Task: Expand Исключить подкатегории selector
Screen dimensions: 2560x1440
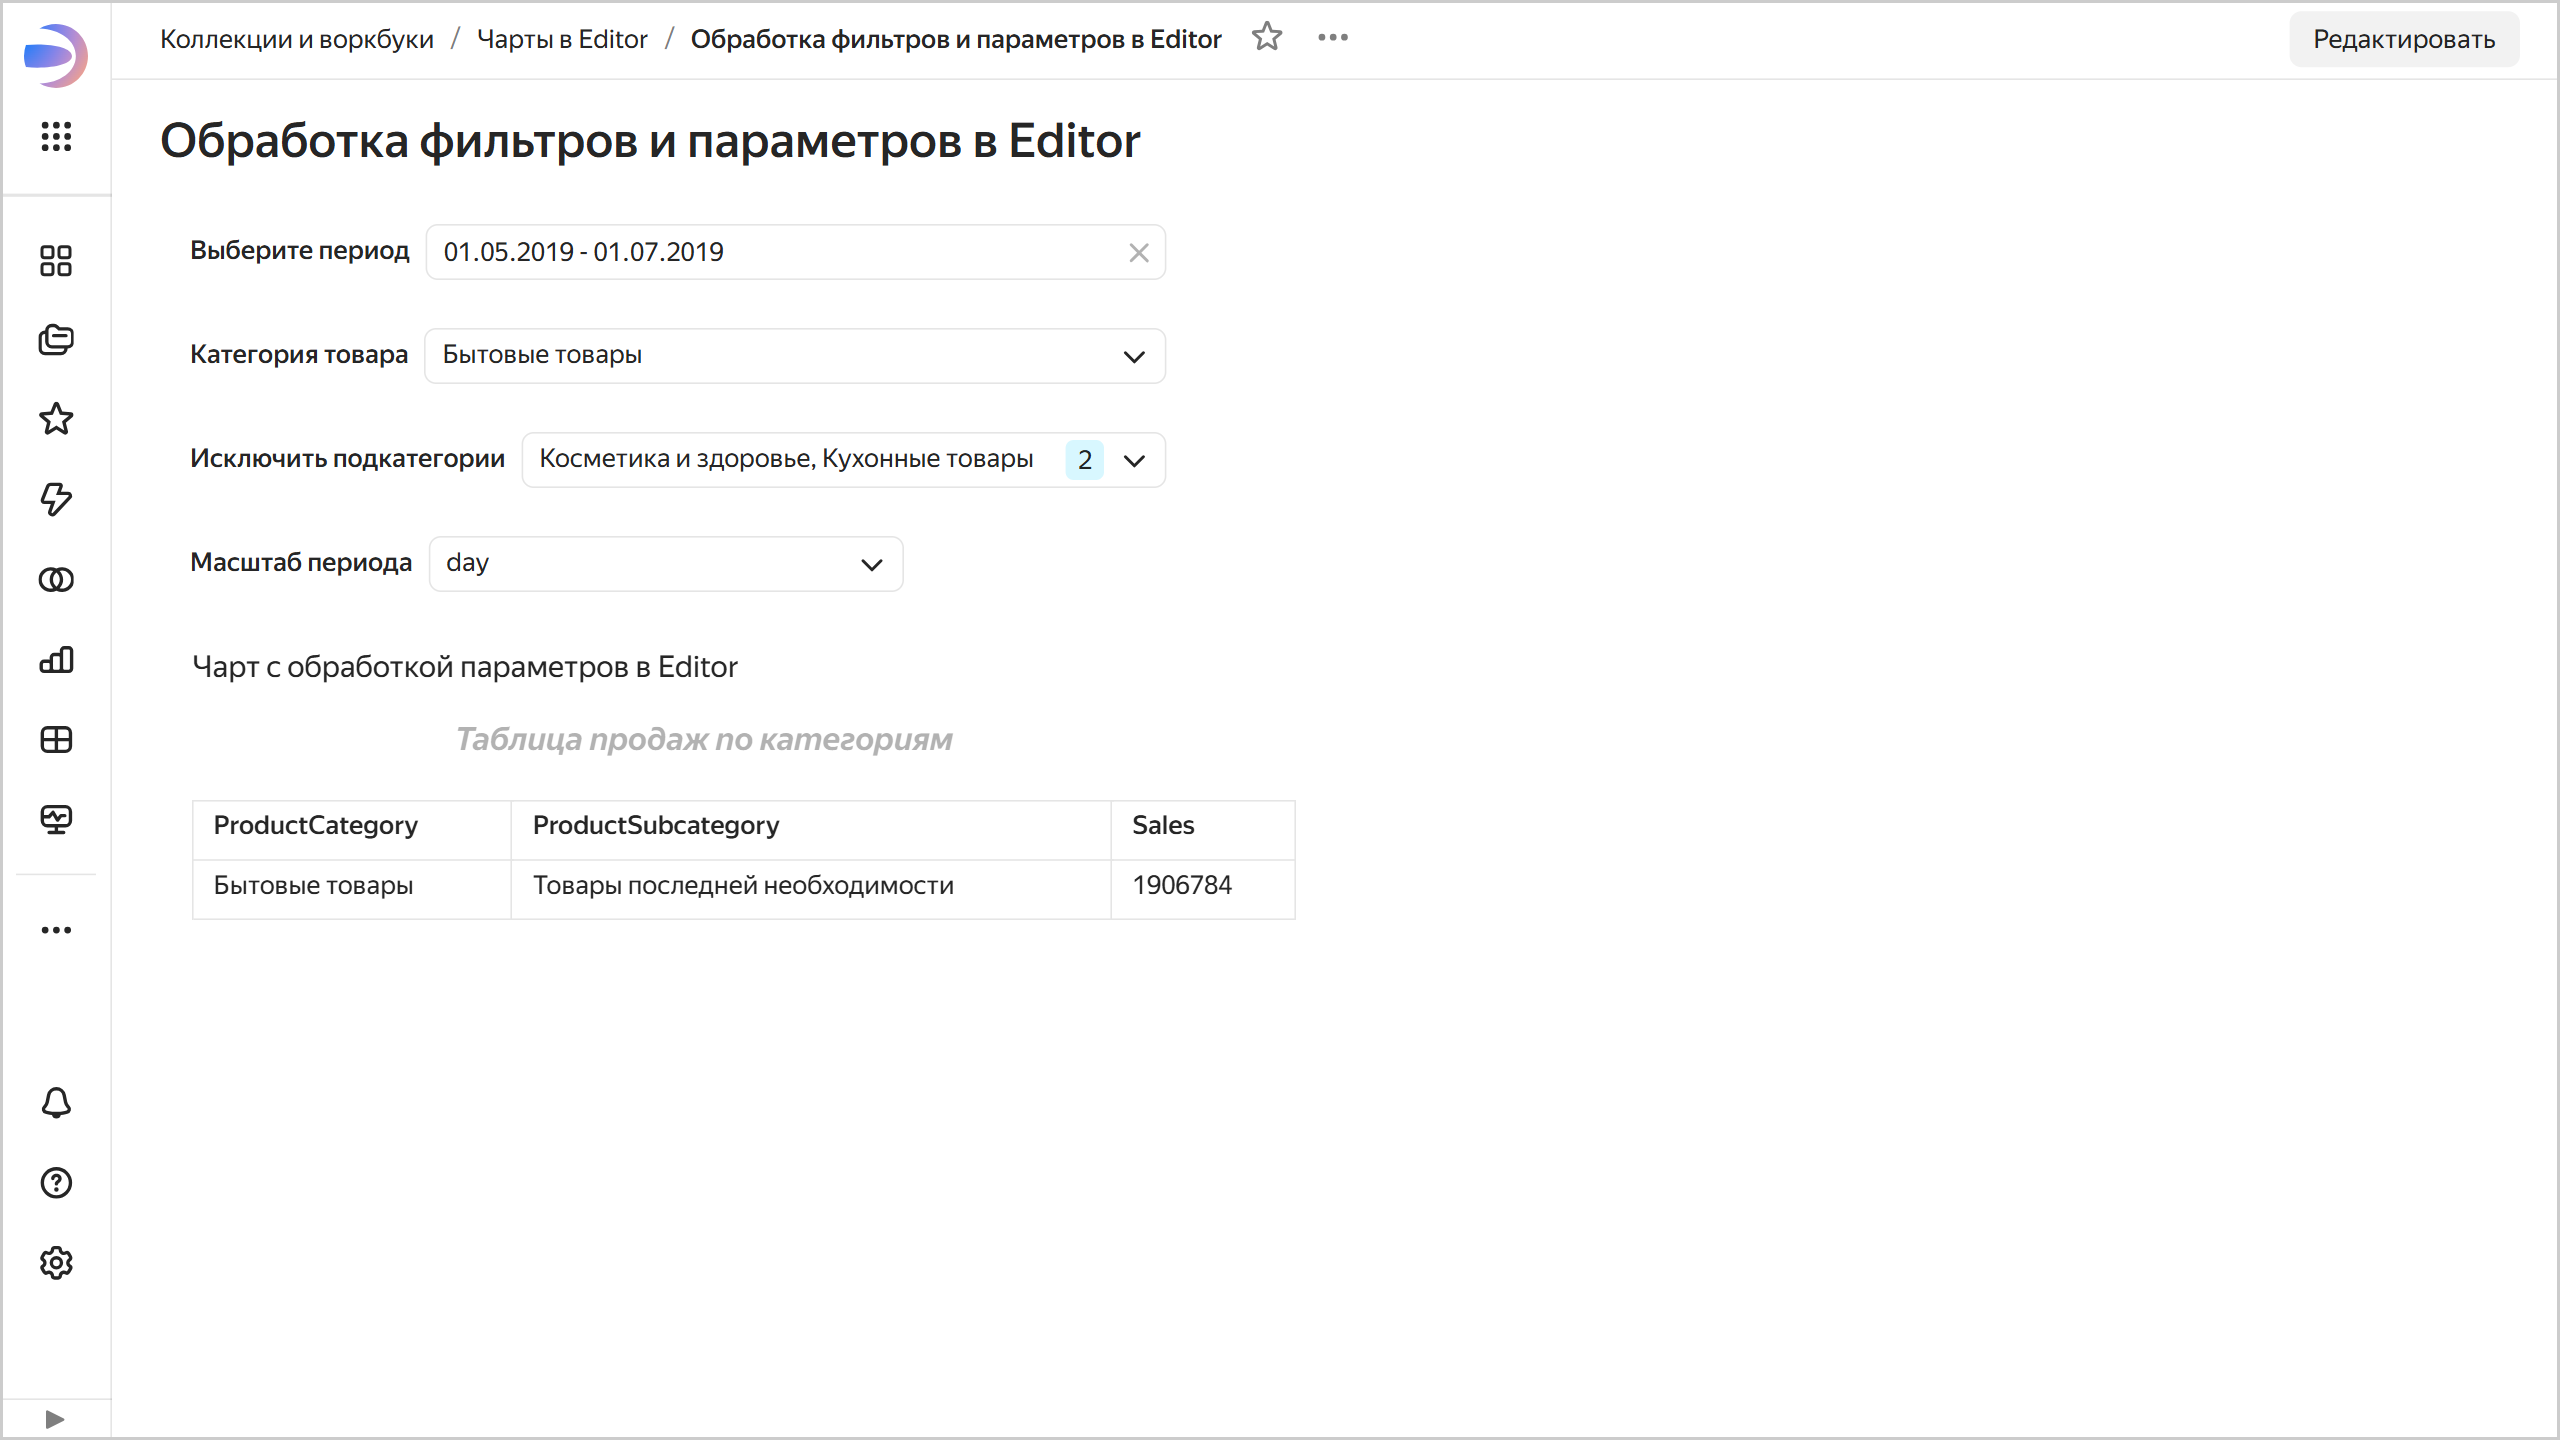Action: coord(843,460)
